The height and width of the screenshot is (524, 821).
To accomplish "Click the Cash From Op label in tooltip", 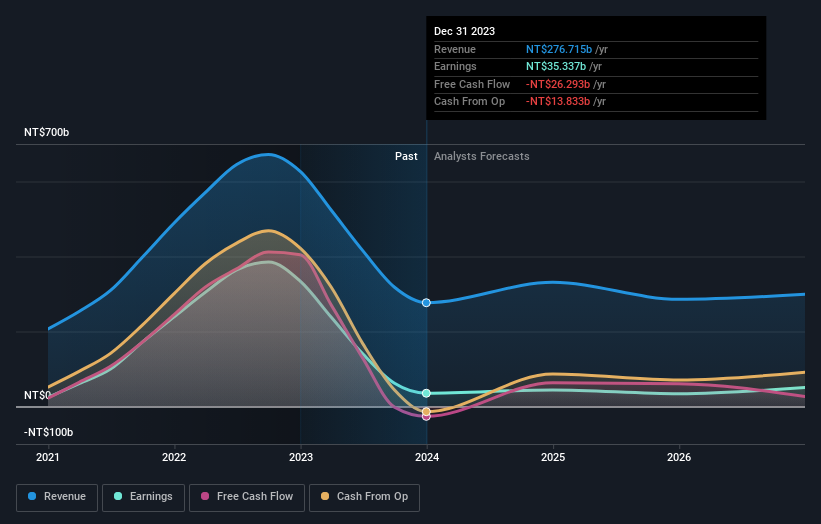I will 470,102.
